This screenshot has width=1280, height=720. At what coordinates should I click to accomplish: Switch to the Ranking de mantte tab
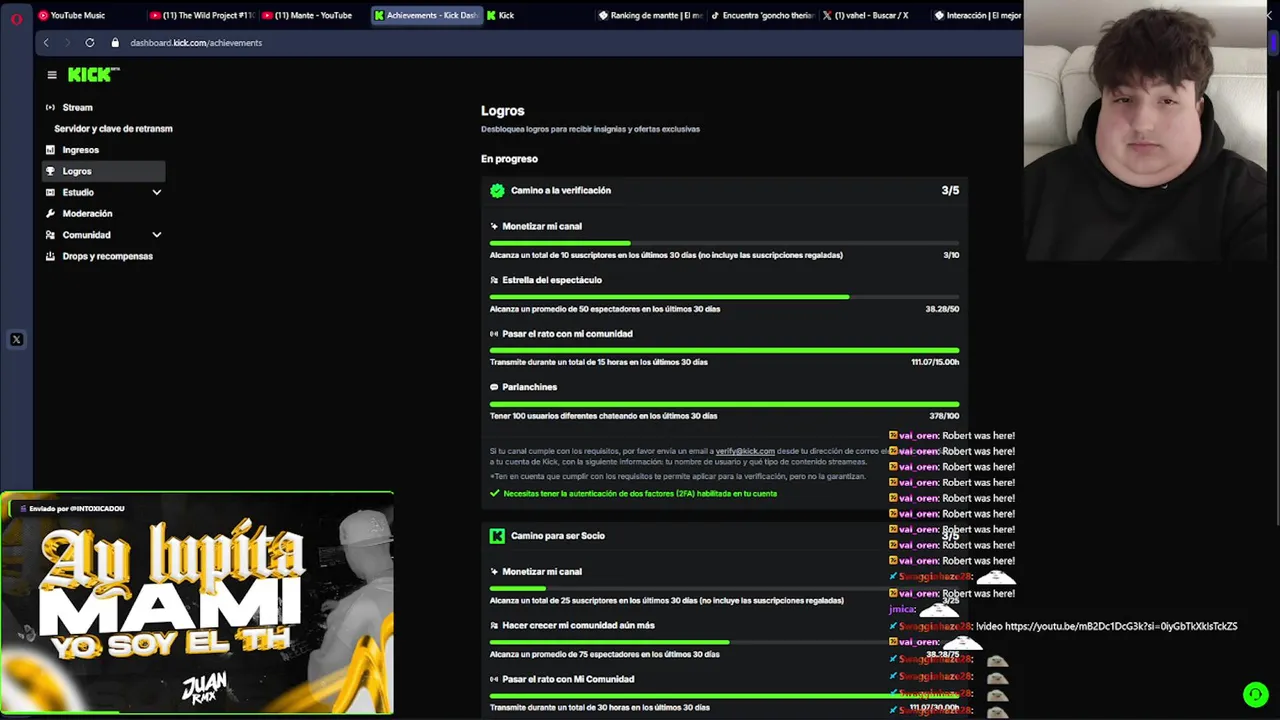tap(650, 16)
